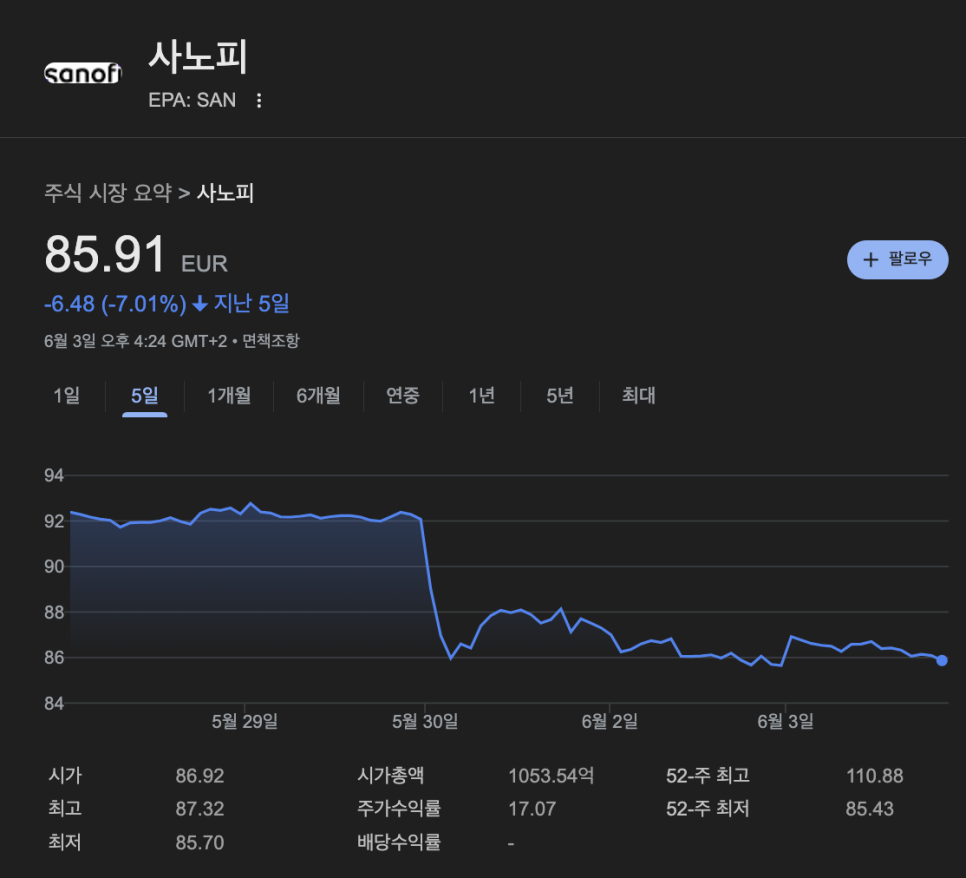The width and height of the screenshot is (966, 878).
Task: Open the 주식 시장 요약 breadcrumb link
Action: (108, 193)
